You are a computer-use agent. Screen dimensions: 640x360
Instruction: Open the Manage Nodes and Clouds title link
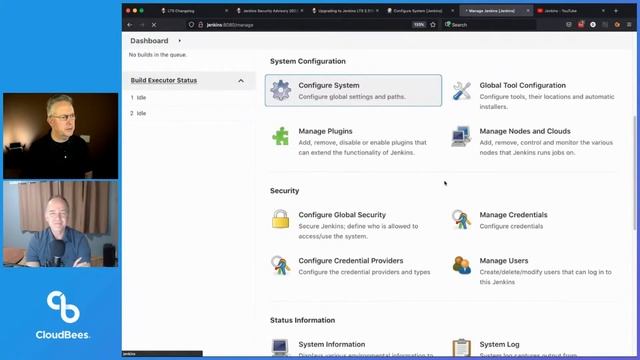[x=525, y=131]
